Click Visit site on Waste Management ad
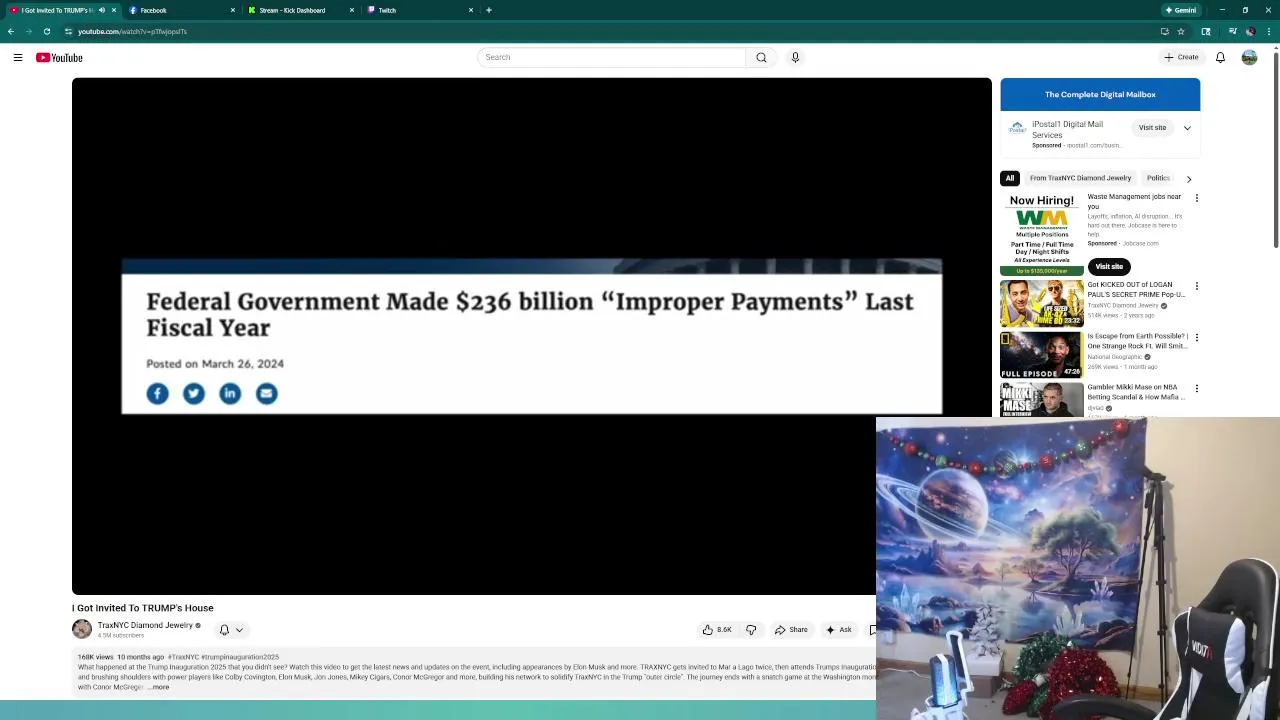The height and width of the screenshot is (720, 1280). click(x=1109, y=267)
